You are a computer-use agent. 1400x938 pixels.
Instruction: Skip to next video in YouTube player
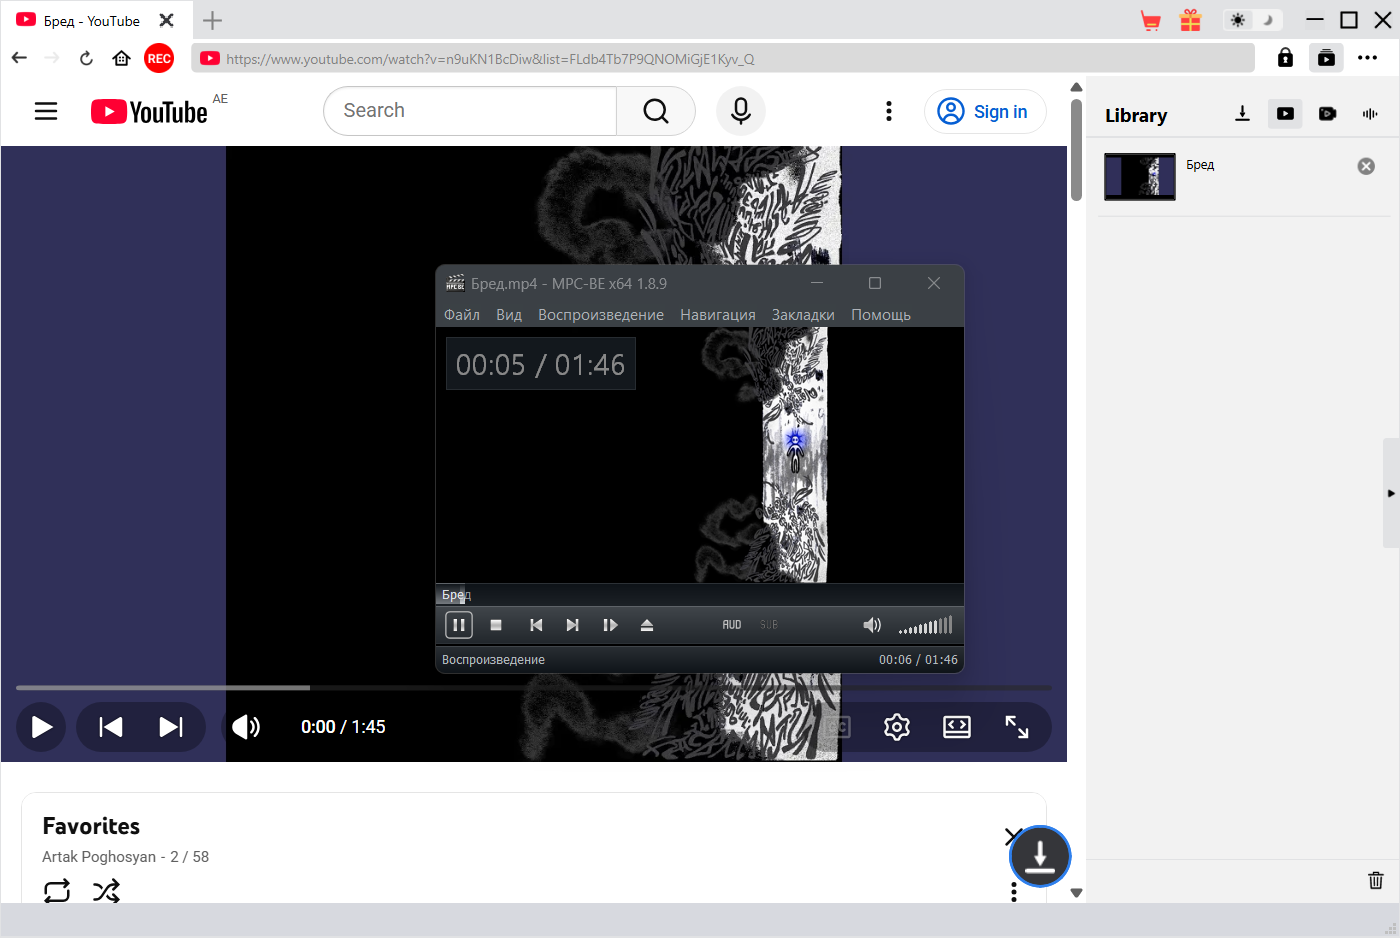[171, 727]
